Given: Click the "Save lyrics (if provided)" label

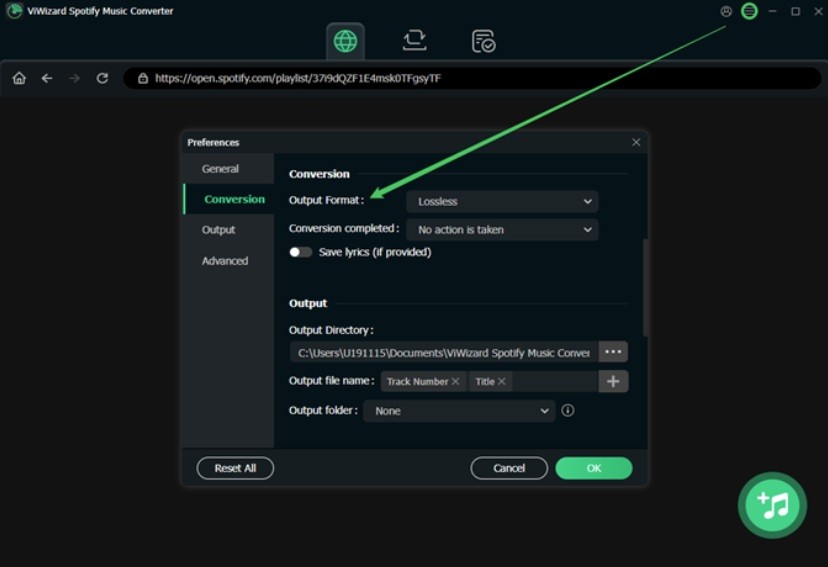Looking at the screenshot, I should [375, 252].
